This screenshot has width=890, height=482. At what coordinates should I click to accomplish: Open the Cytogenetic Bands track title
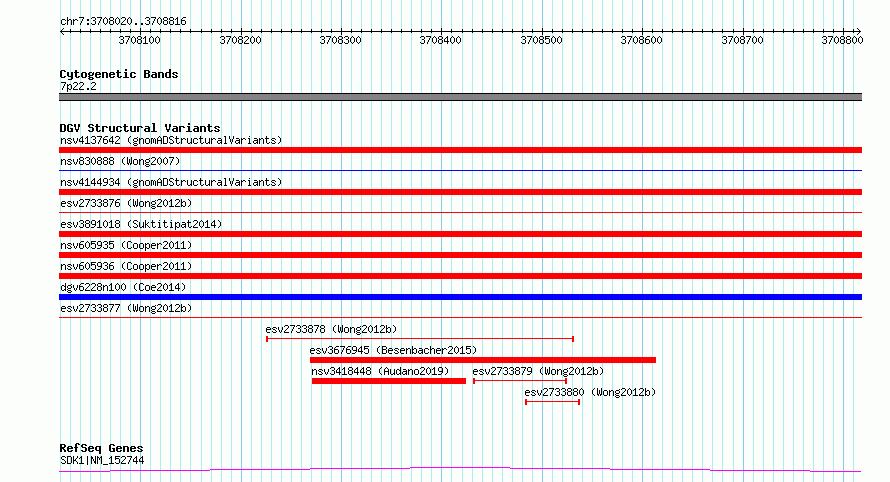(x=119, y=74)
